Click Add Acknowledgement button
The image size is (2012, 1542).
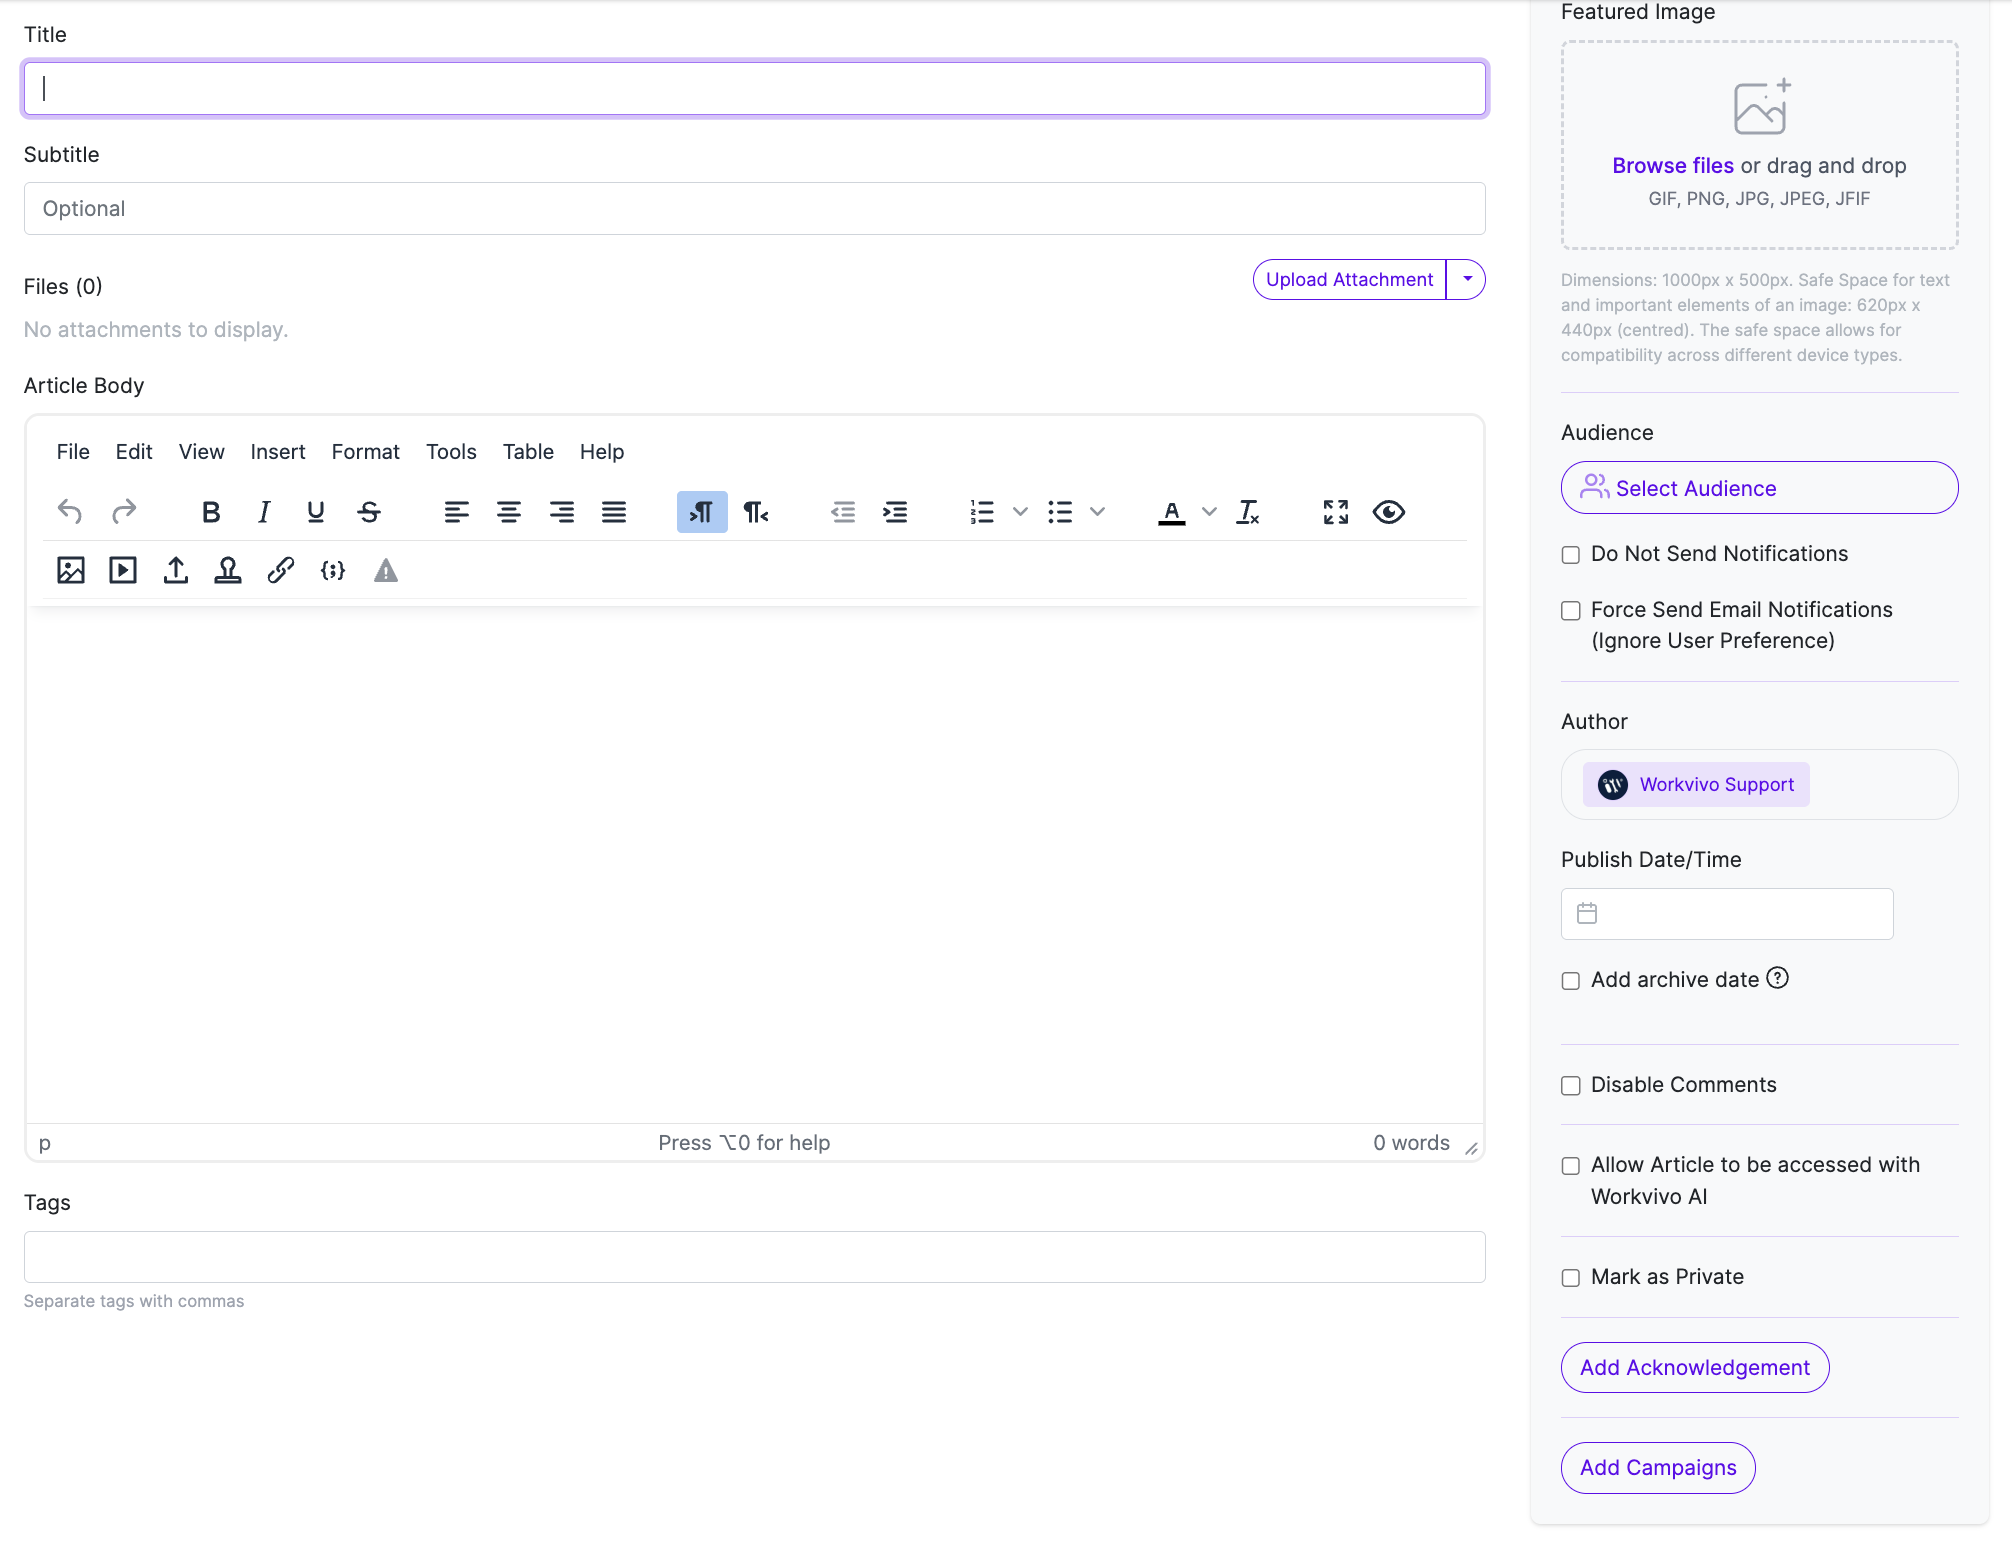(x=1695, y=1368)
